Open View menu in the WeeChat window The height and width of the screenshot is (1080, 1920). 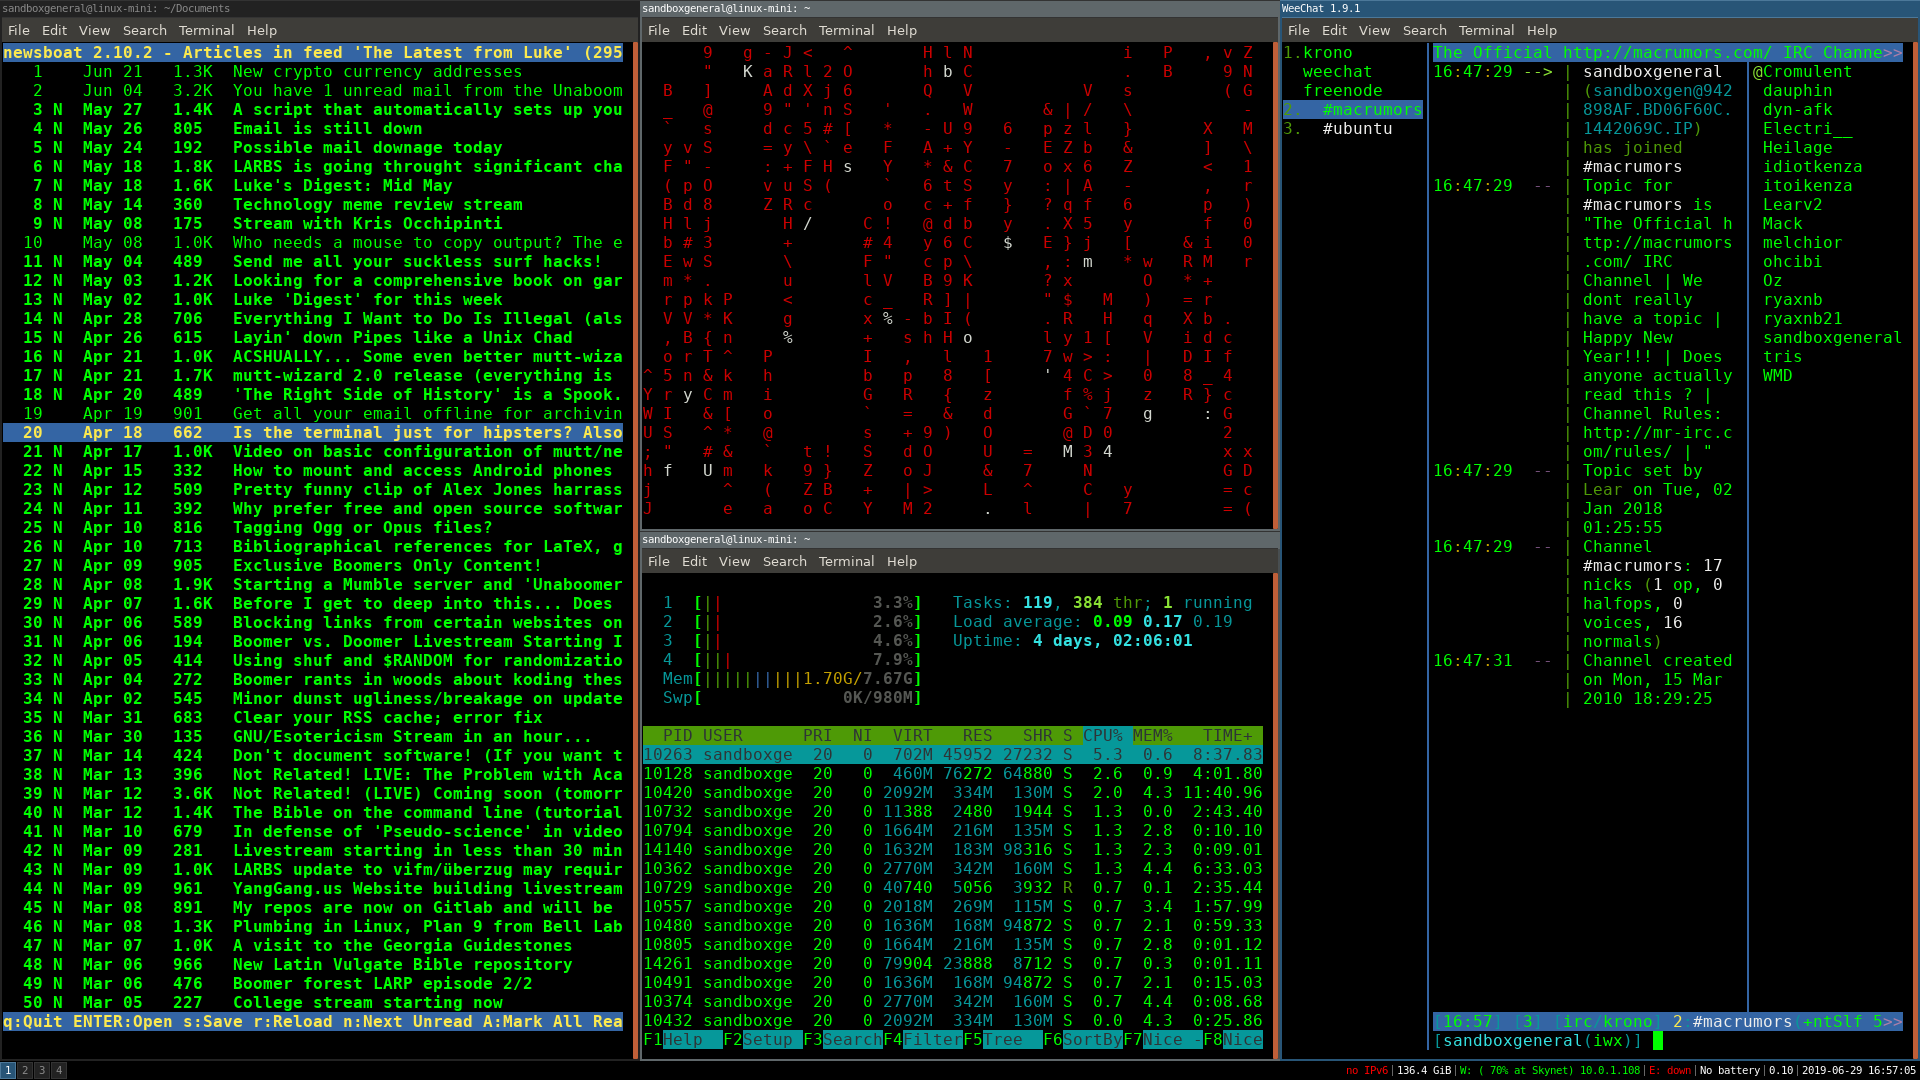pos(1374,31)
